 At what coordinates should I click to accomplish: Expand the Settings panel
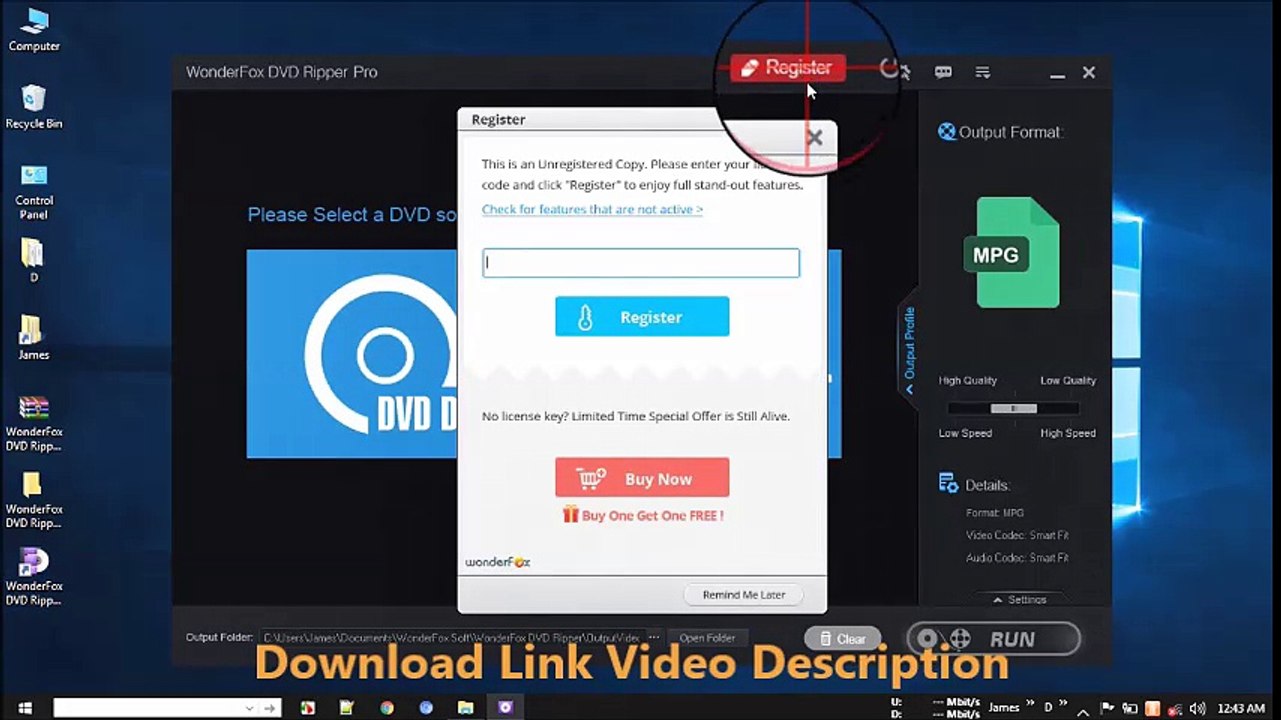tap(1020, 599)
